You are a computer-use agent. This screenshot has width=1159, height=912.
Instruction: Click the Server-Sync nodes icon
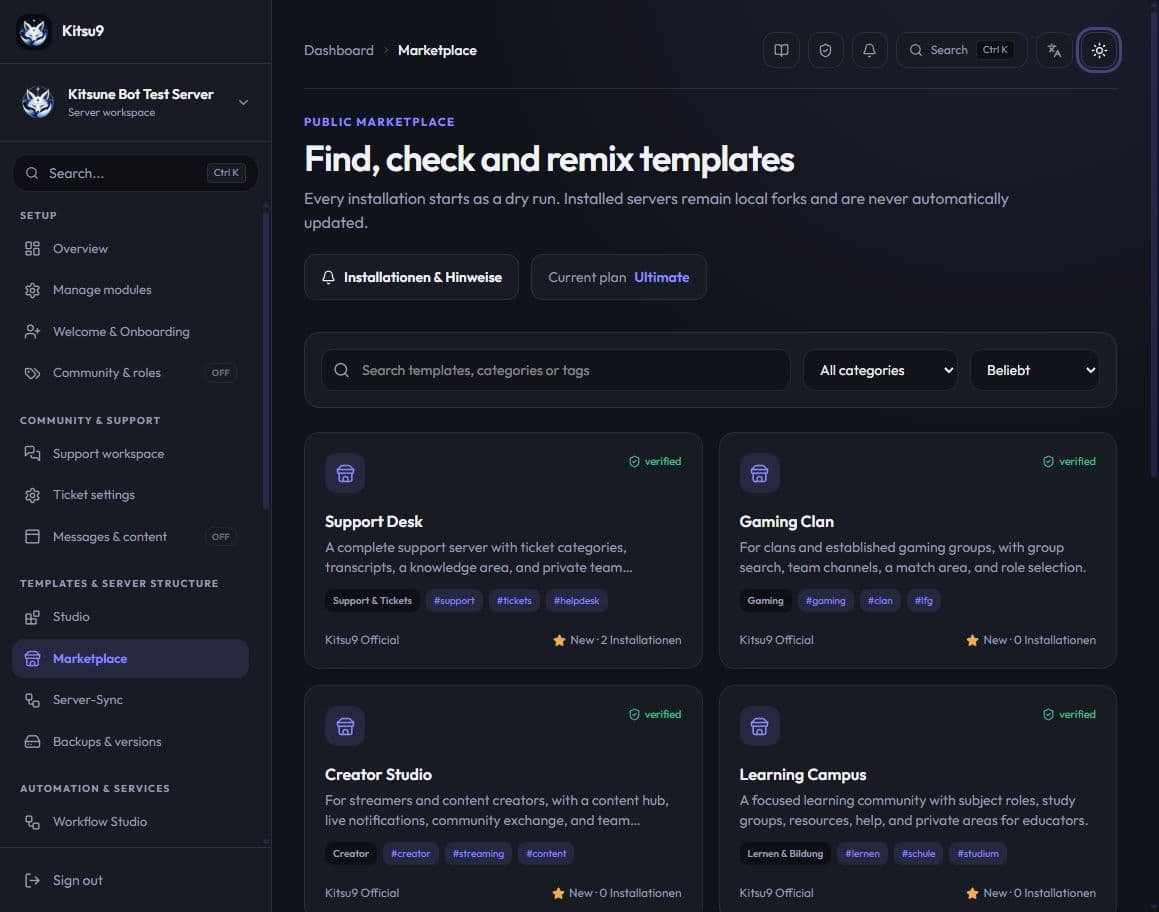click(x=32, y=699)
